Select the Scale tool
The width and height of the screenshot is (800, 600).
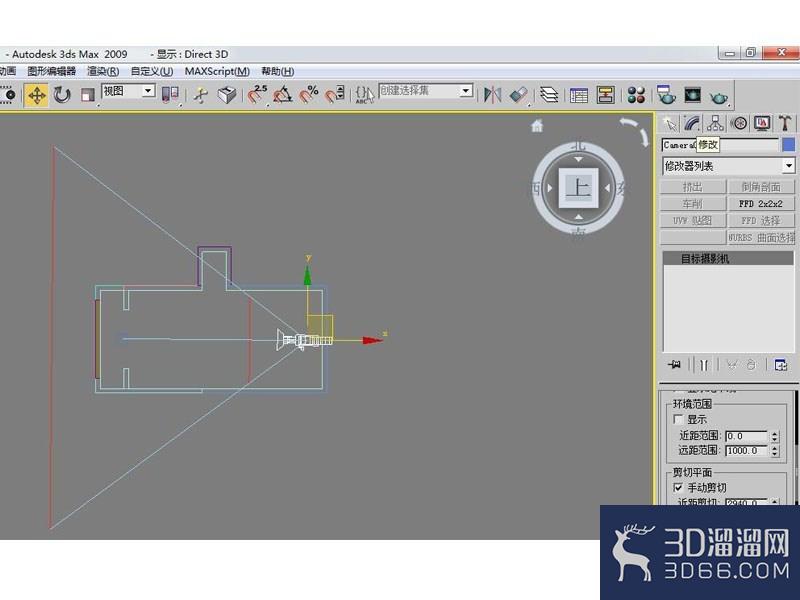[88, 95]
